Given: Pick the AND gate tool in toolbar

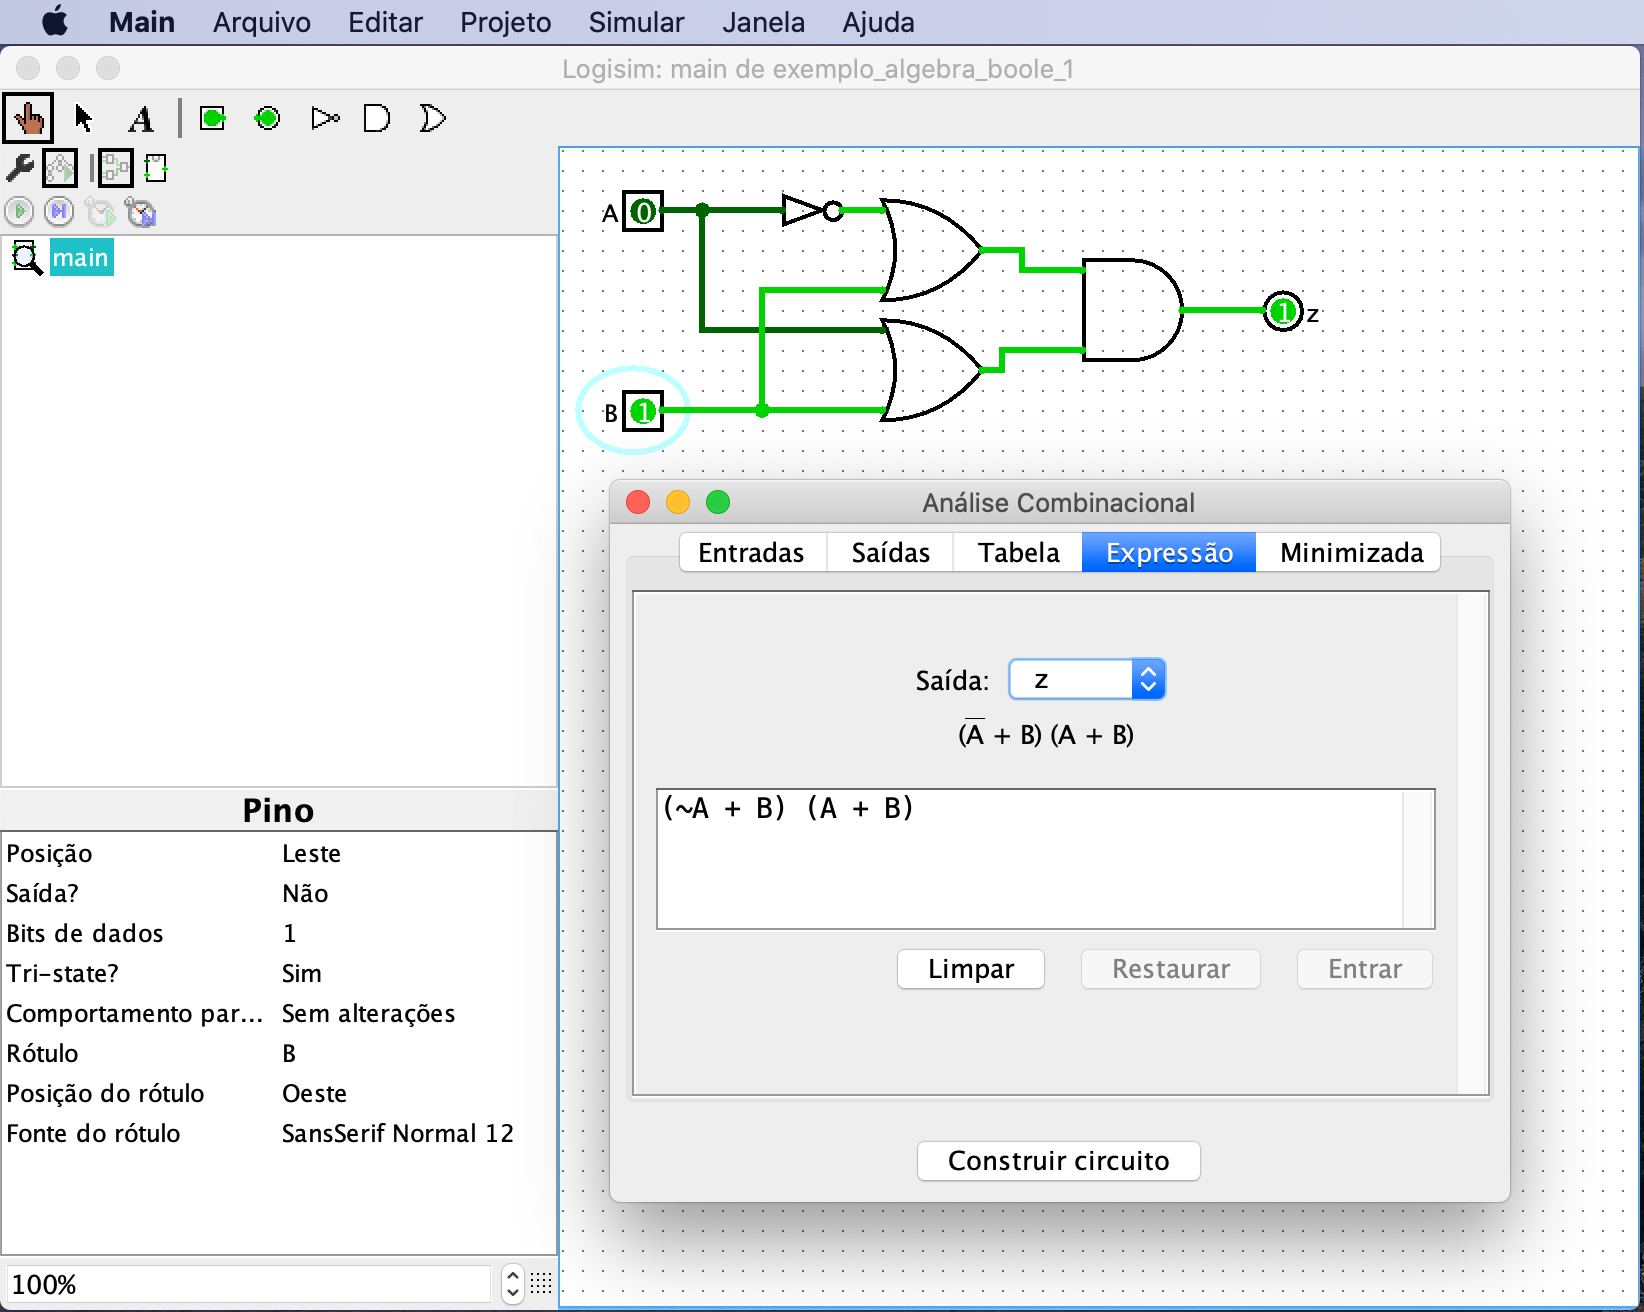Looking at the screenshot, I should pyautogui.click(x=377, y=119).
